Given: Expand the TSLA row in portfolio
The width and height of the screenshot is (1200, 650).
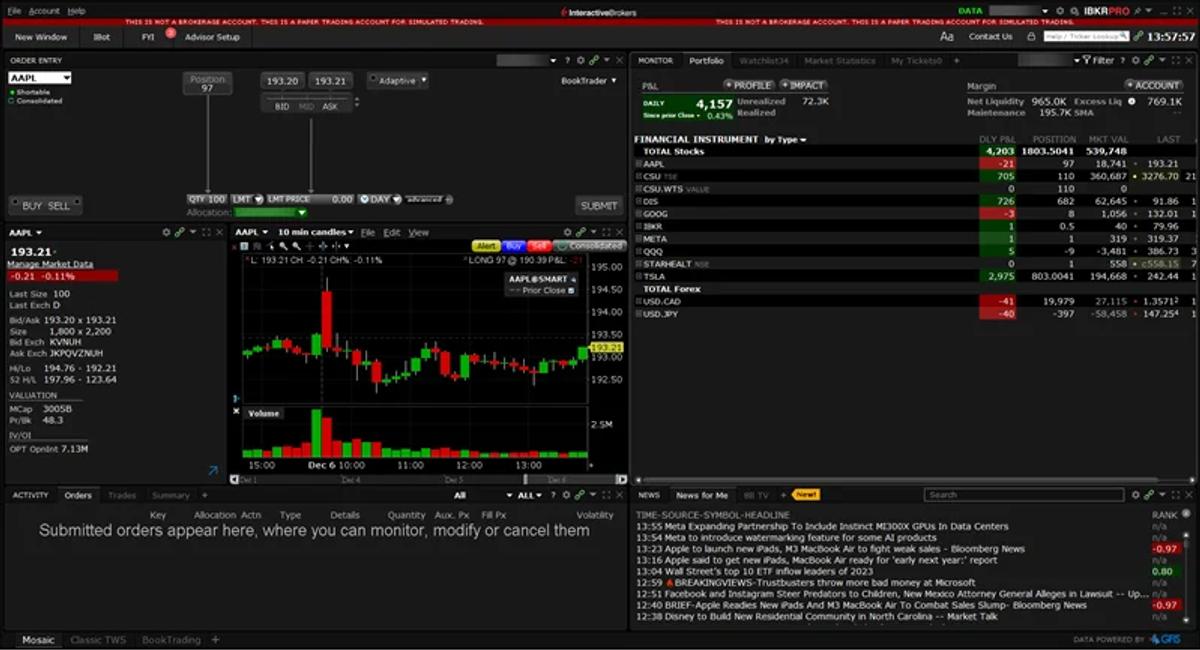Looking at the screenshot, I should (638, 276).
